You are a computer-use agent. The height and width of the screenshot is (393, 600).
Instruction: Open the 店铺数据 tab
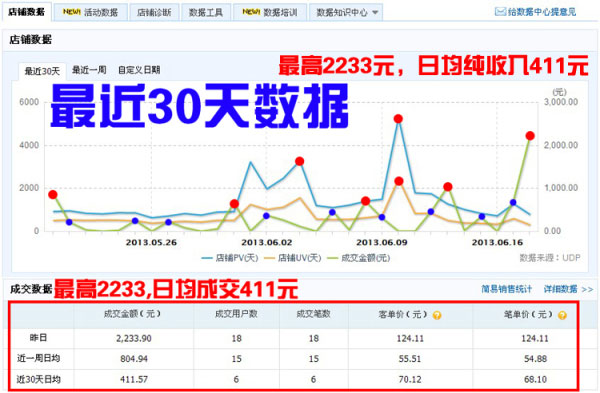point(26,12)
